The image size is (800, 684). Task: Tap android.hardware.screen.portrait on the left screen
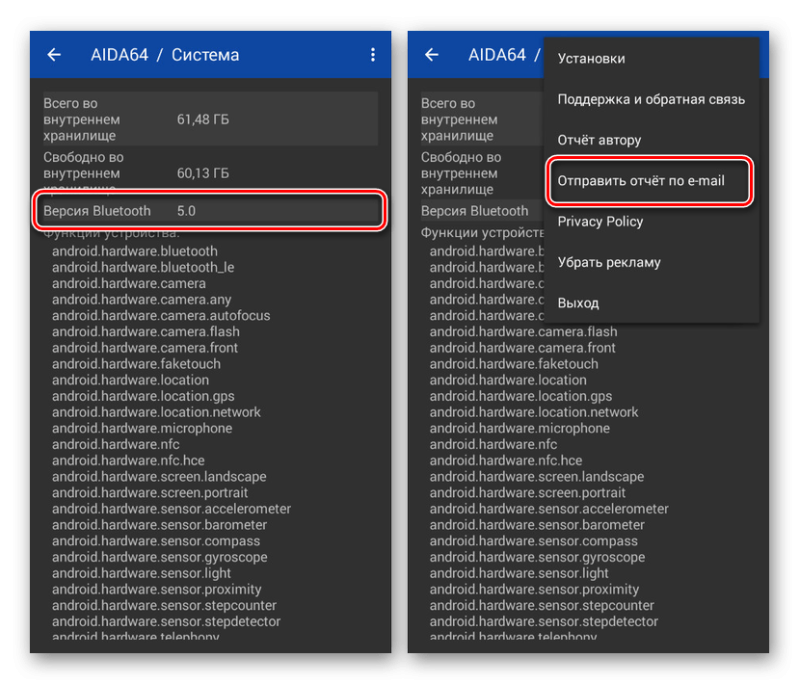[150, 493]
